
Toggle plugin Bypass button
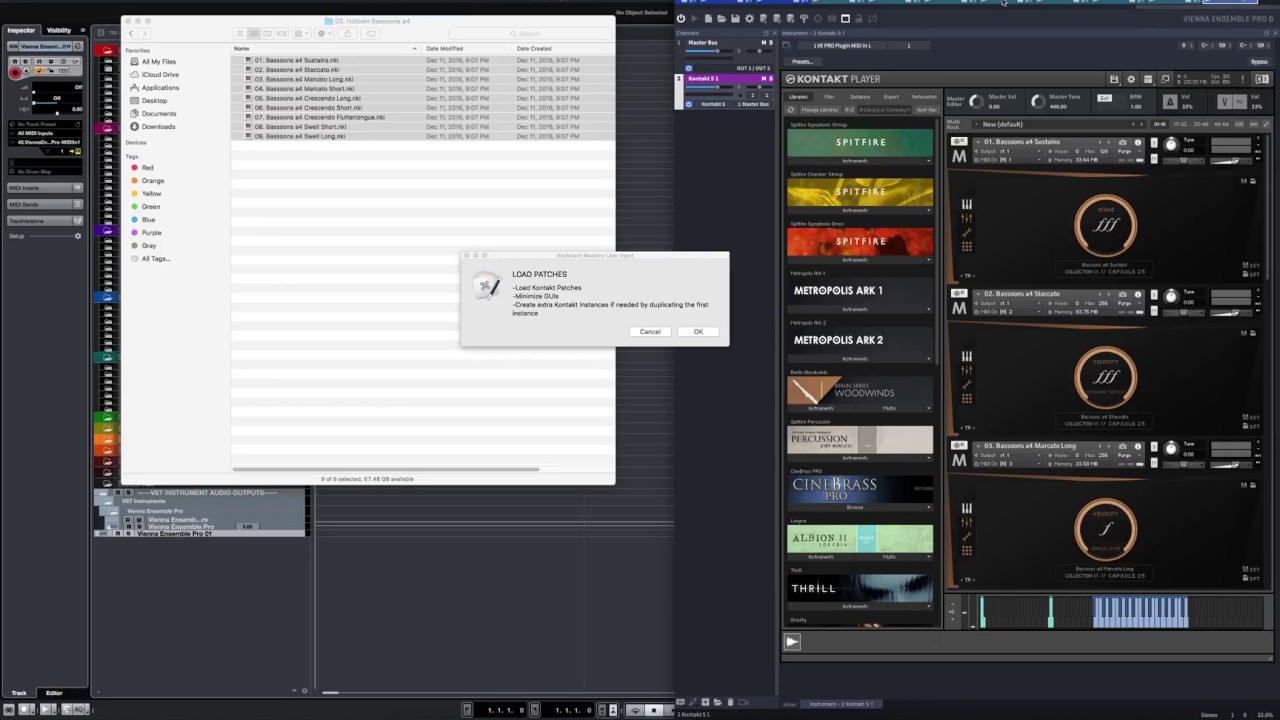[x=1259, y=62]
